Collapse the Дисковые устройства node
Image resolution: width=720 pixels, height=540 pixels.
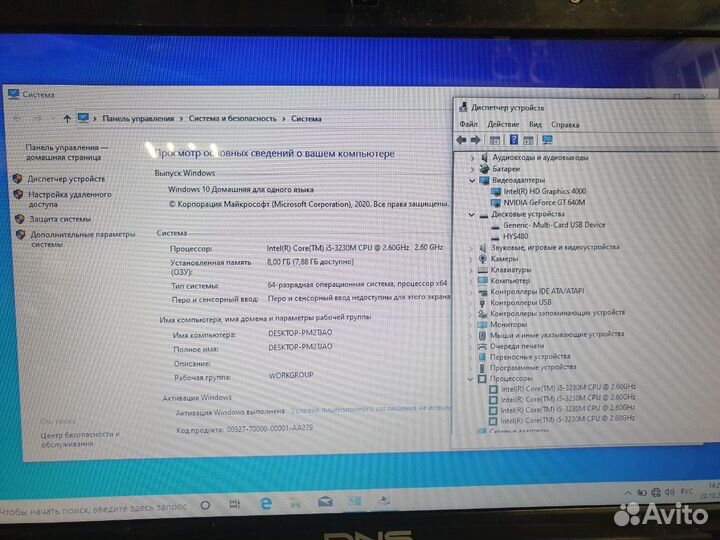(472, 214)
